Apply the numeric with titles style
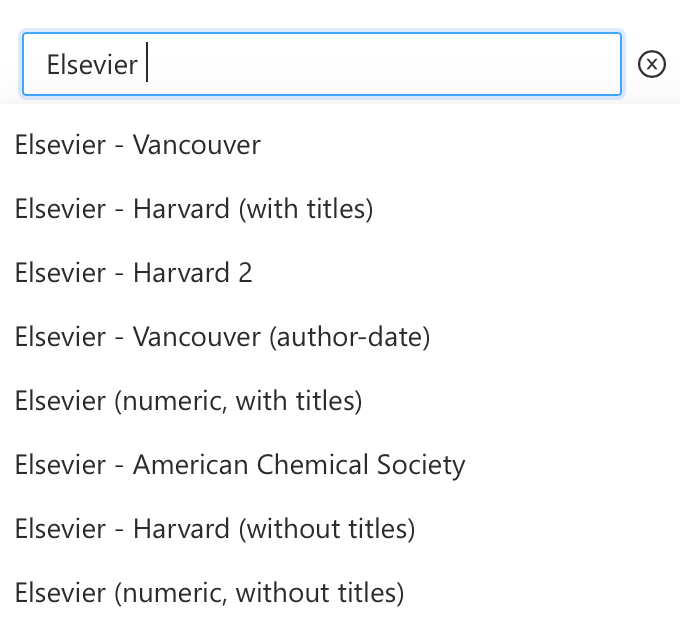The width and height of the screenshot is (680, 620). click(x=340, y=401)
